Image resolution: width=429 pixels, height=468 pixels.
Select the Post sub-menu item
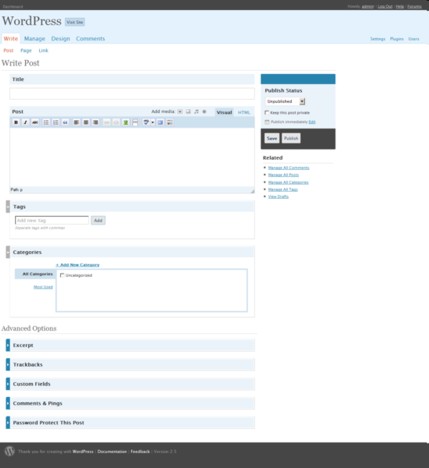[8, 51]
